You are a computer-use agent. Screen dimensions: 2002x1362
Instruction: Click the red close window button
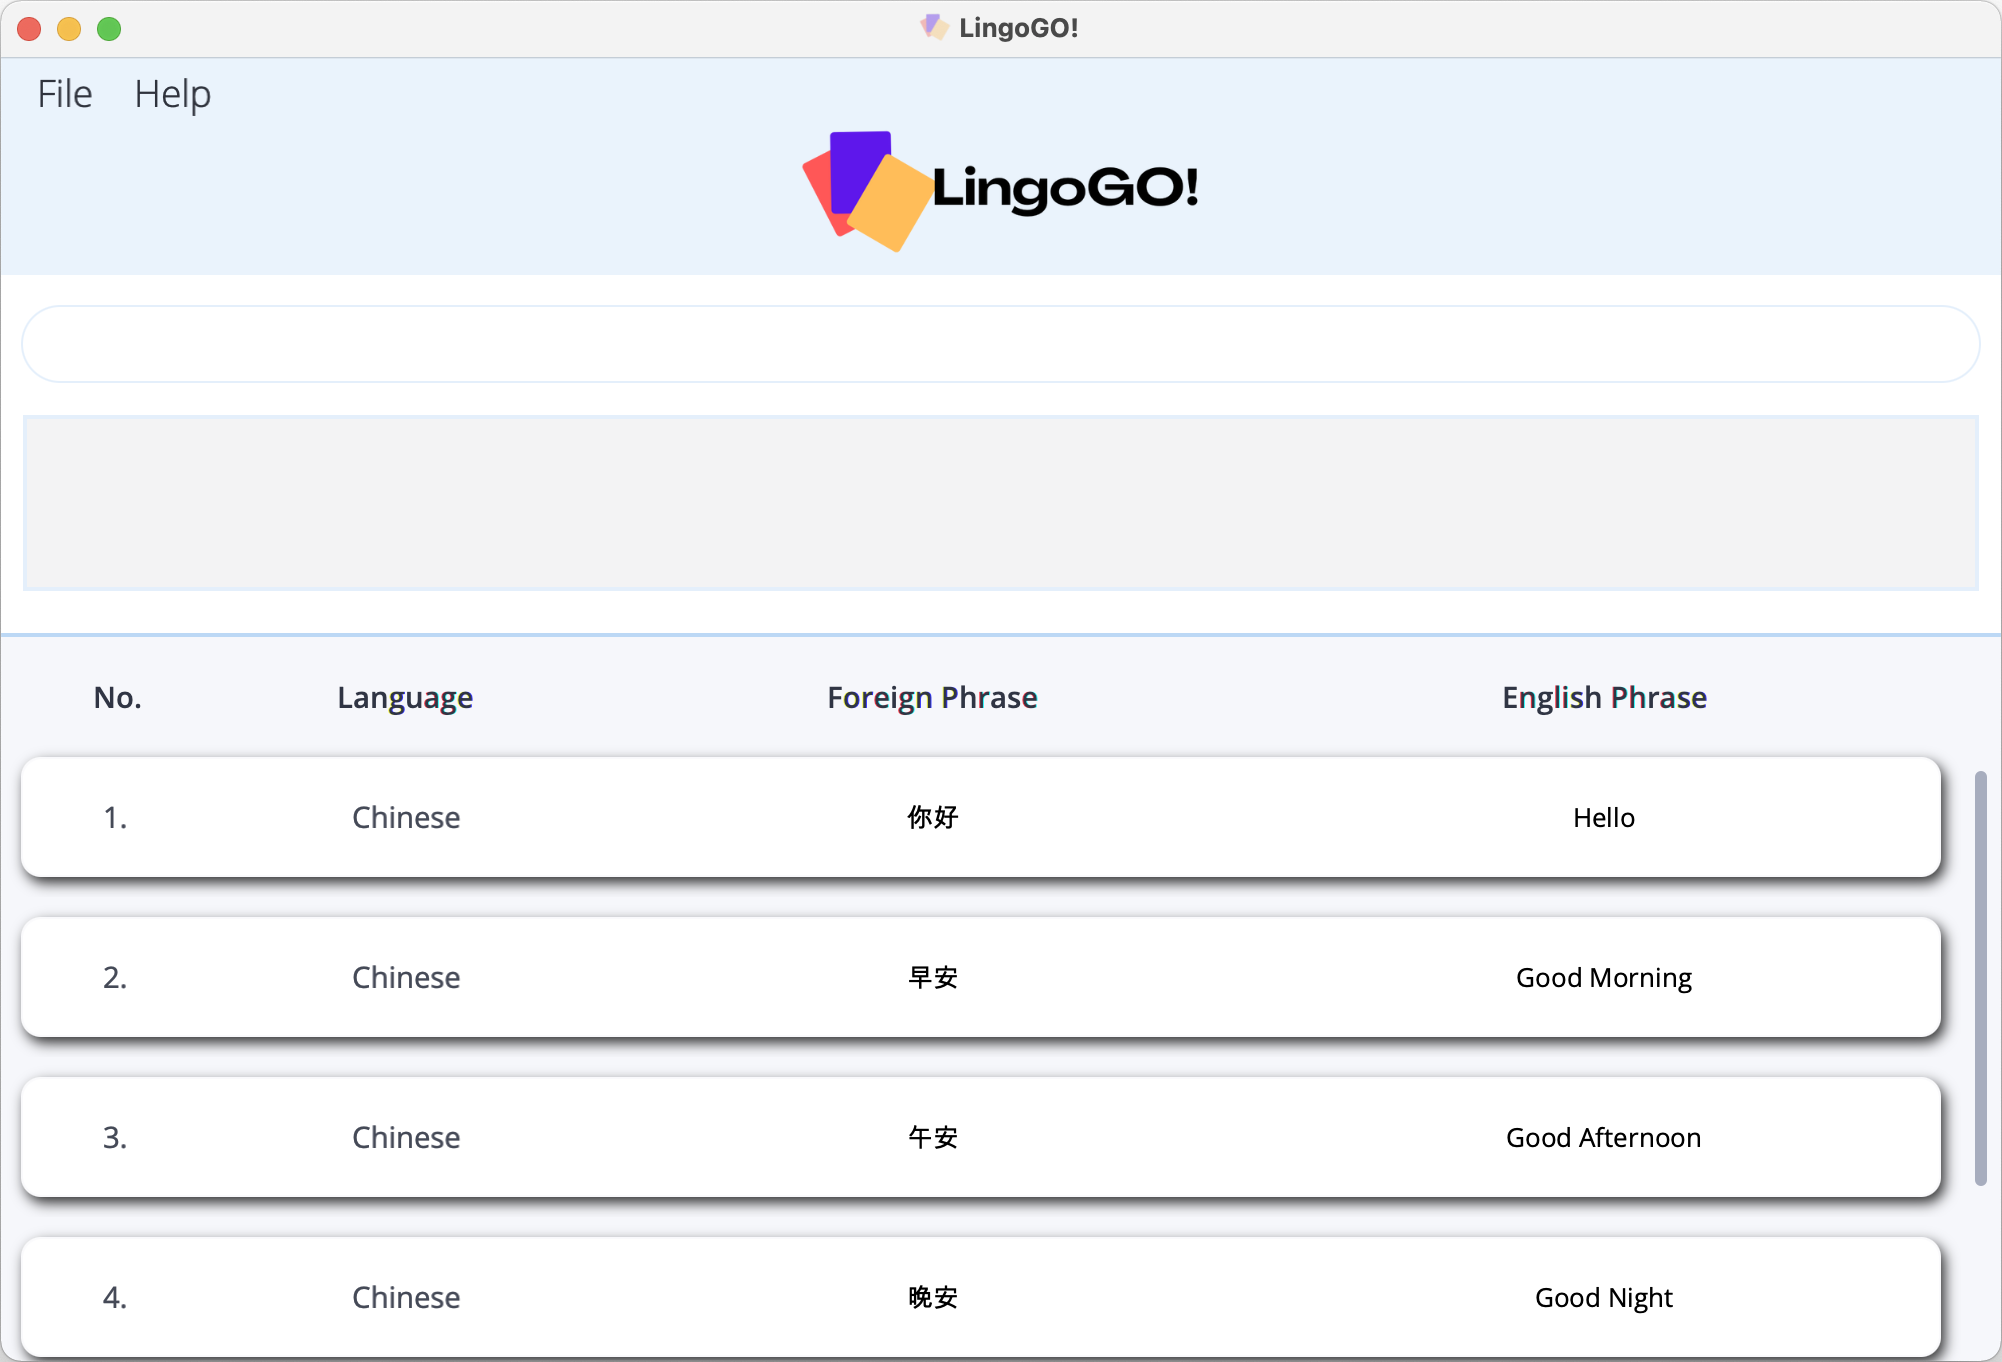coord(29,29)
